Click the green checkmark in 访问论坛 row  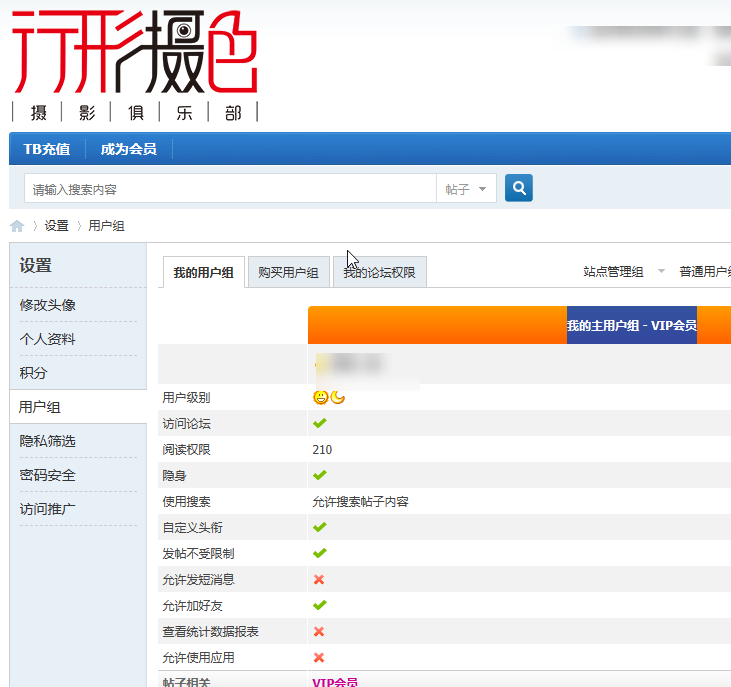tap(320, 423)
